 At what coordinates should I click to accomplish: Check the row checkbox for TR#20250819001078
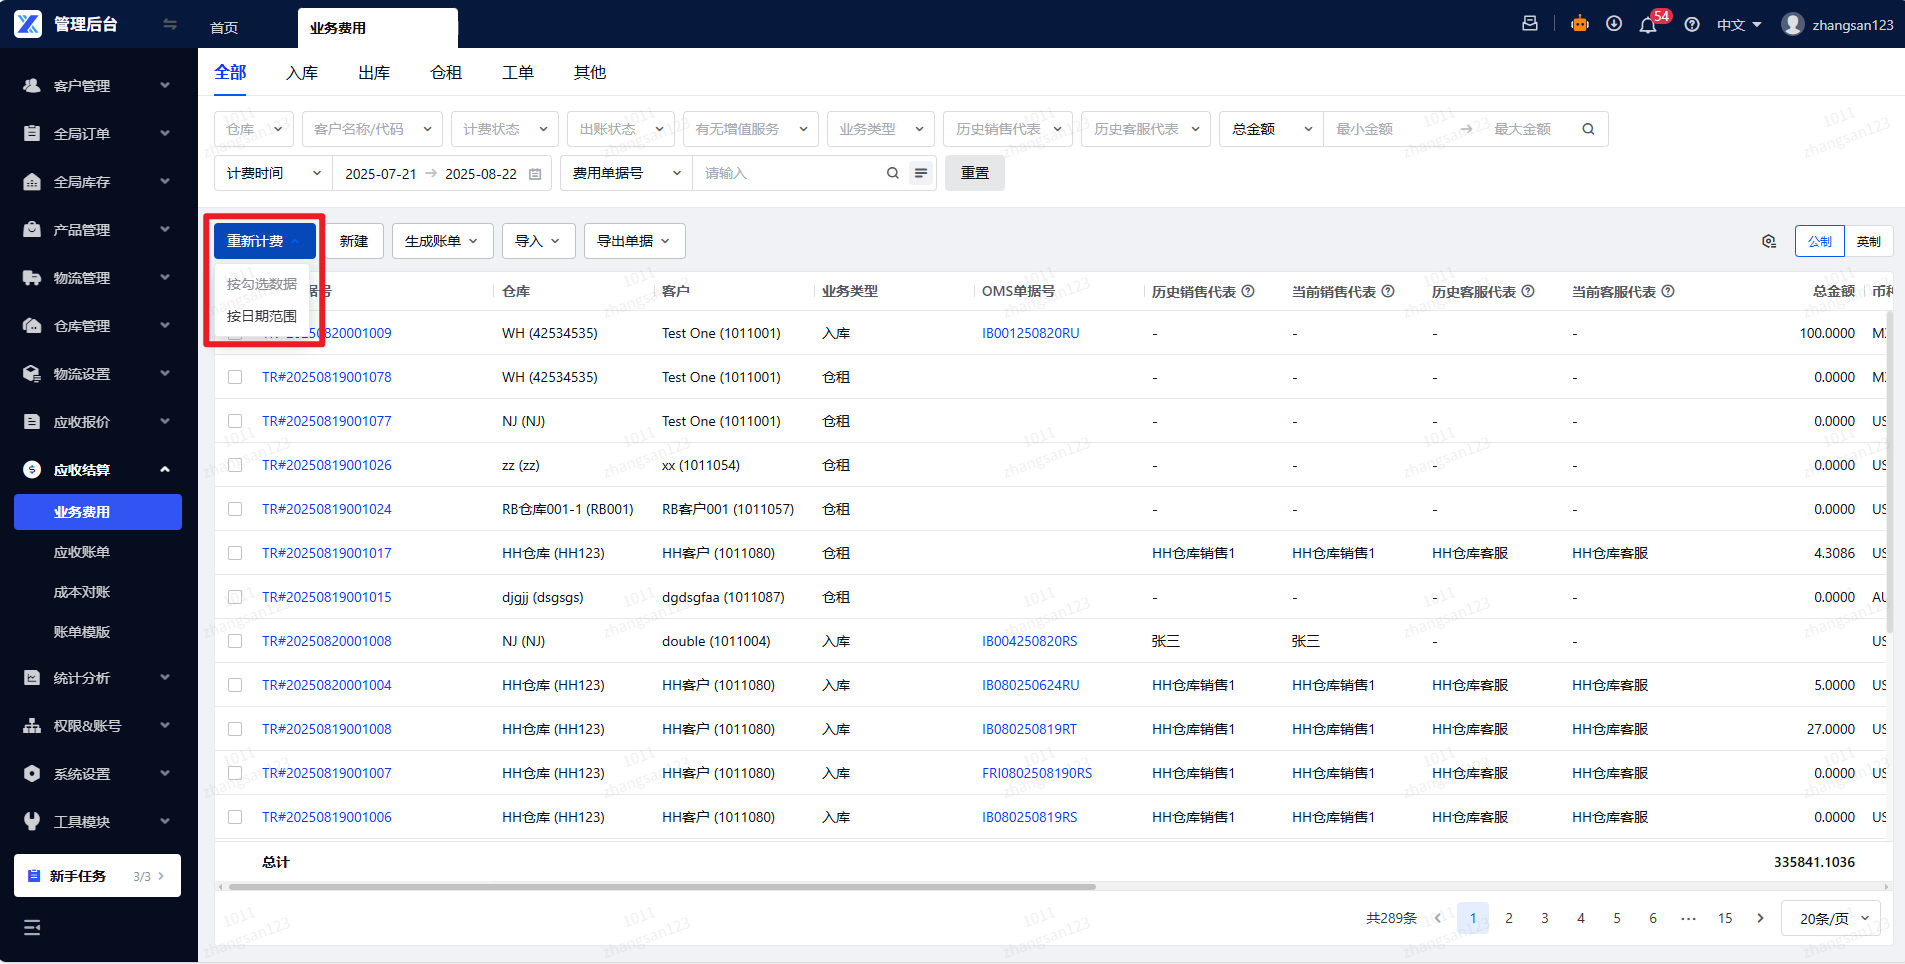coord(235,377)
